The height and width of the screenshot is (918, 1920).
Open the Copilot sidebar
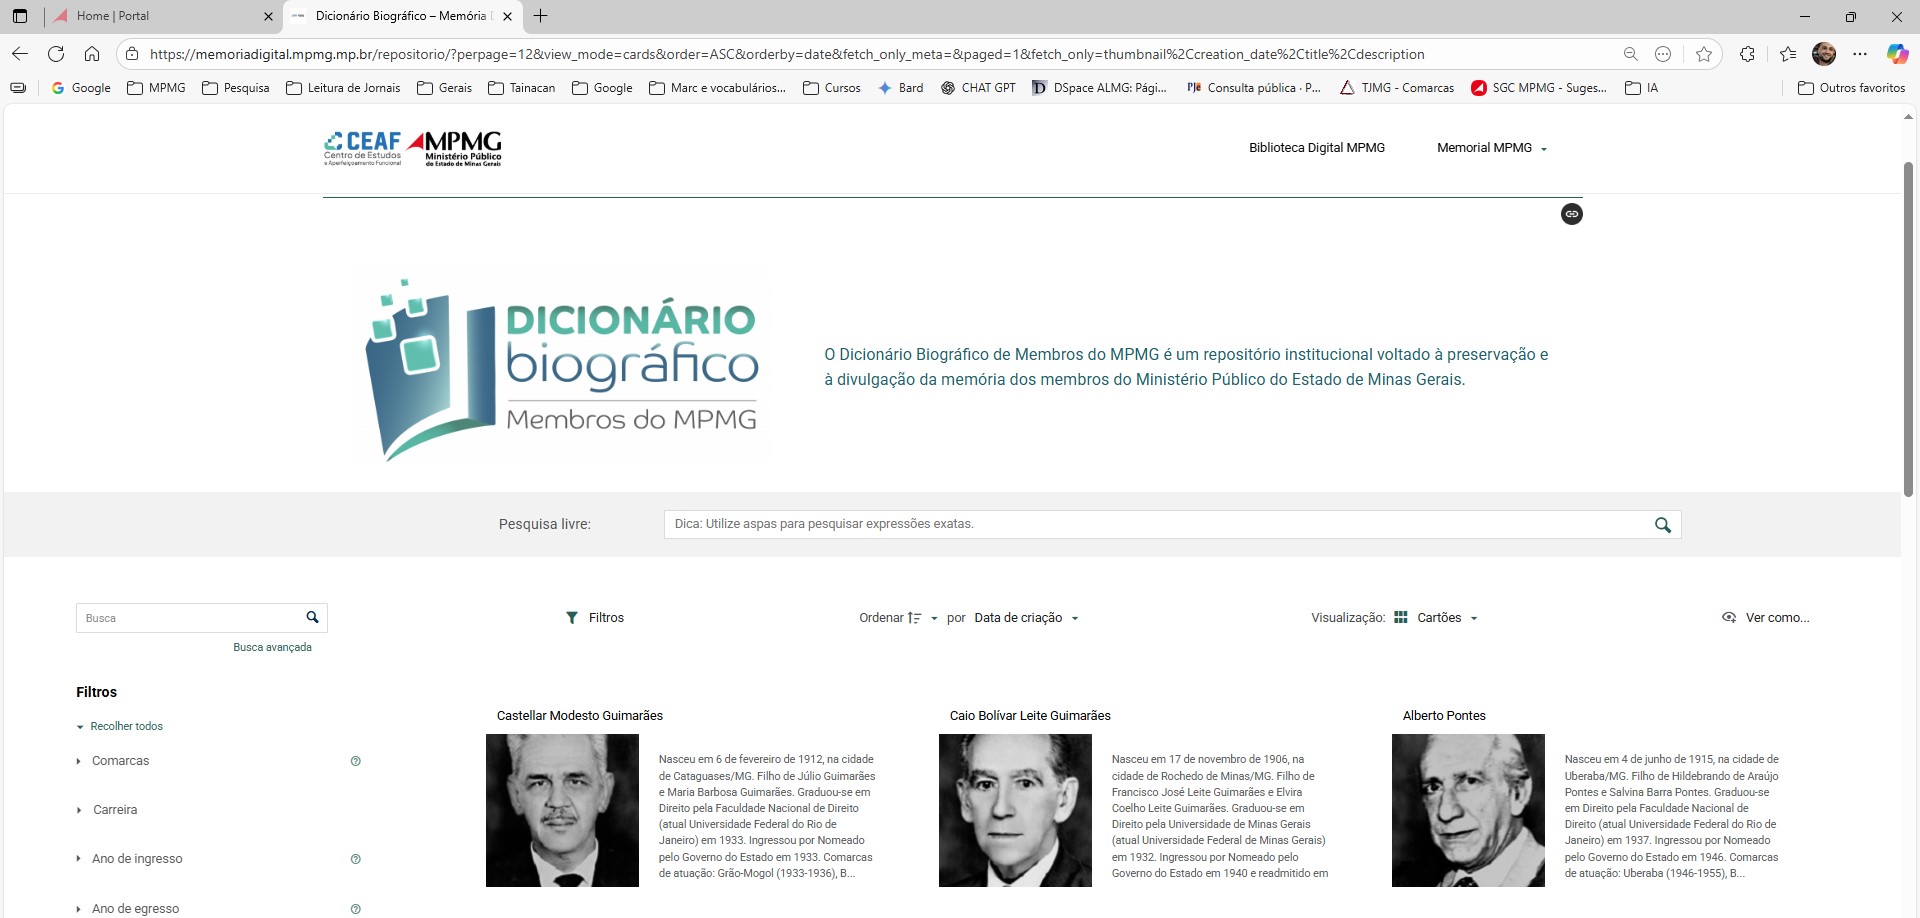click(x=1897, y=54)
